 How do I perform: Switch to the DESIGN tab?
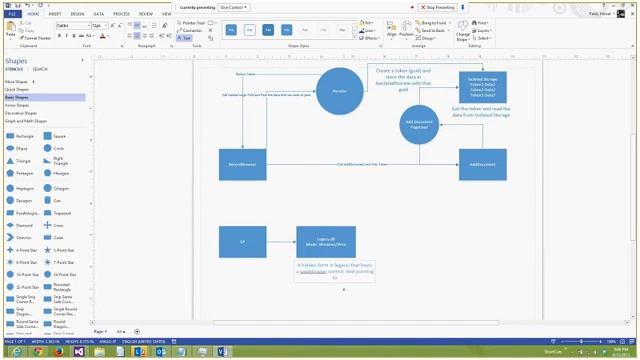77,14
